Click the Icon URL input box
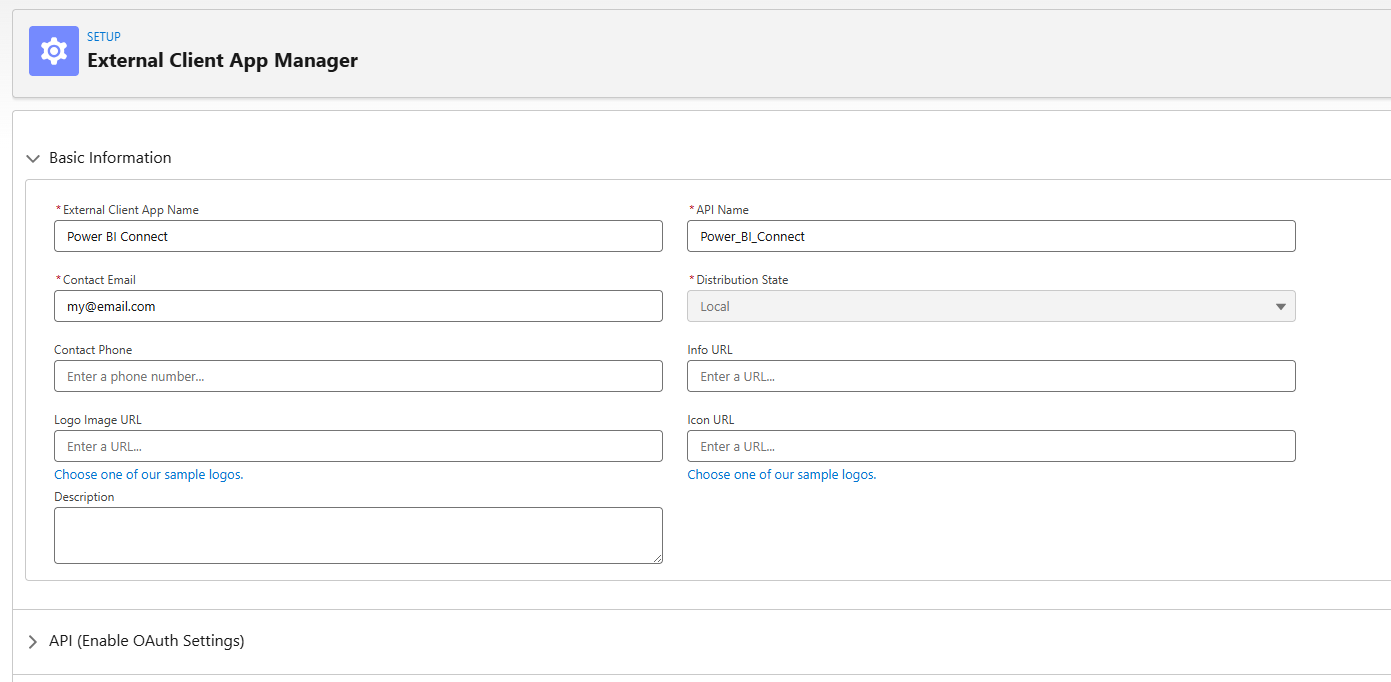 click(990, 446)
